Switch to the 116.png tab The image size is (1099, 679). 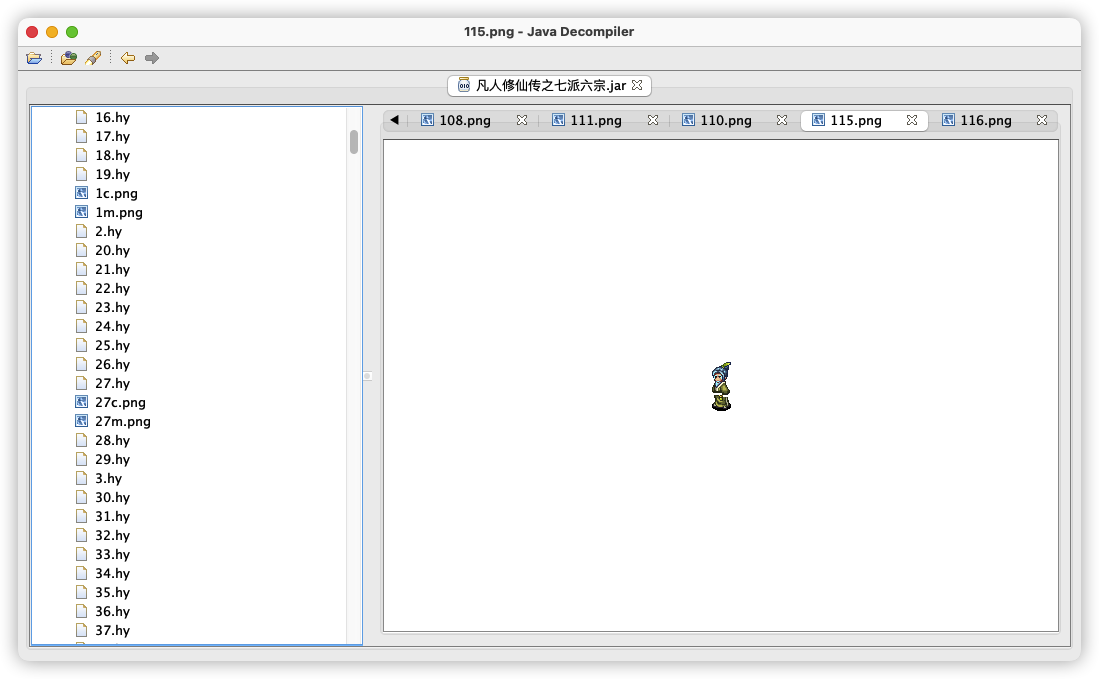point(985,121)
